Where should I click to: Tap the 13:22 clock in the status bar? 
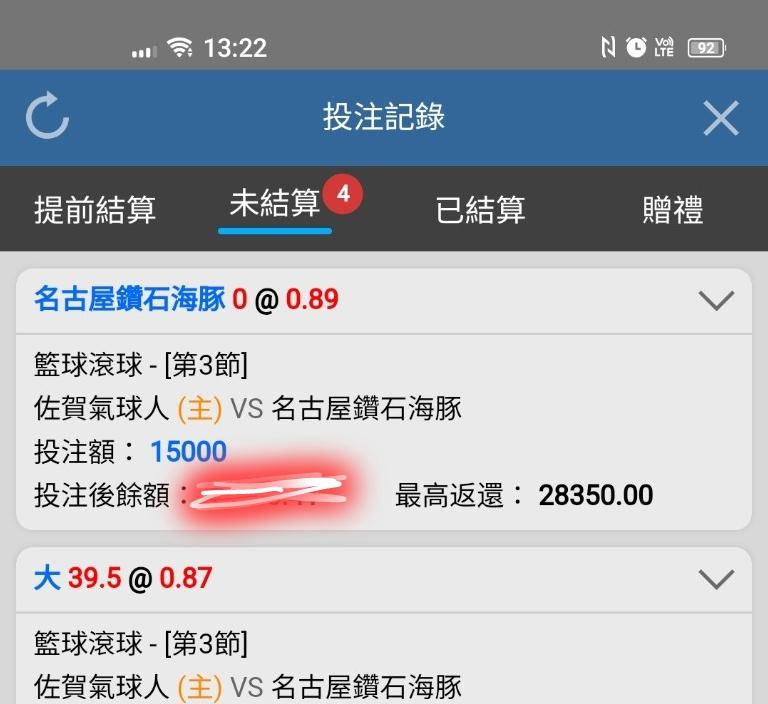(235, 48)
